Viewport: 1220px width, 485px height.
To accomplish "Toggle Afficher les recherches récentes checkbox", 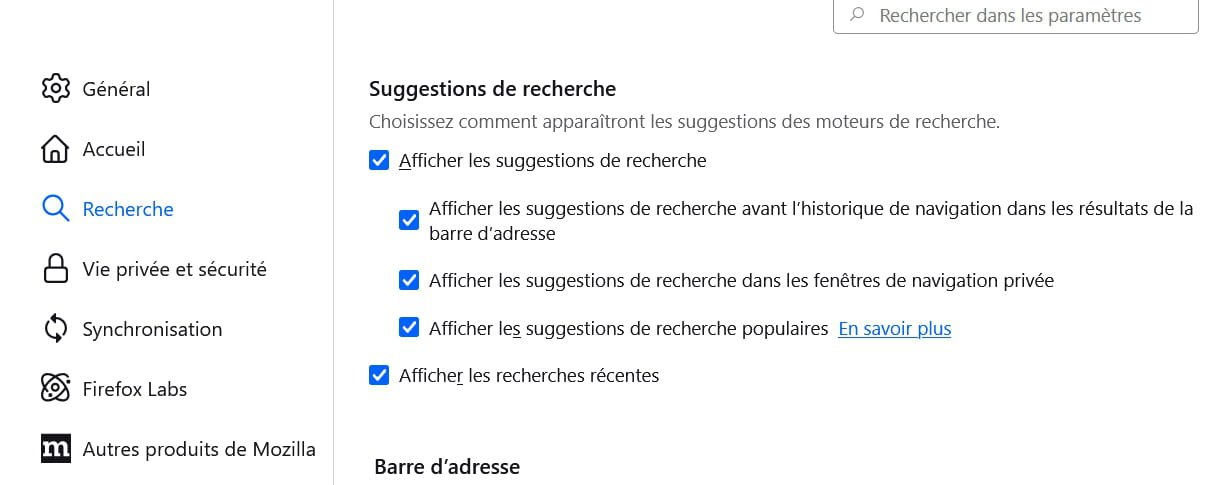I will point(379,375).
